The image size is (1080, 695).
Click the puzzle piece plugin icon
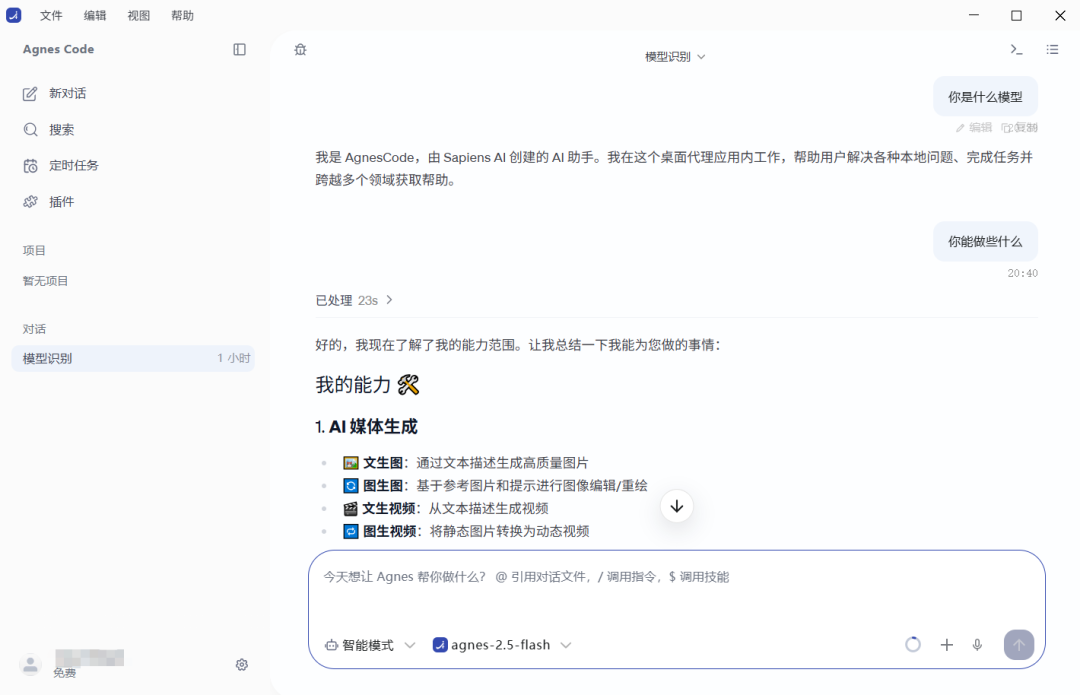click(x=30, y=202)
